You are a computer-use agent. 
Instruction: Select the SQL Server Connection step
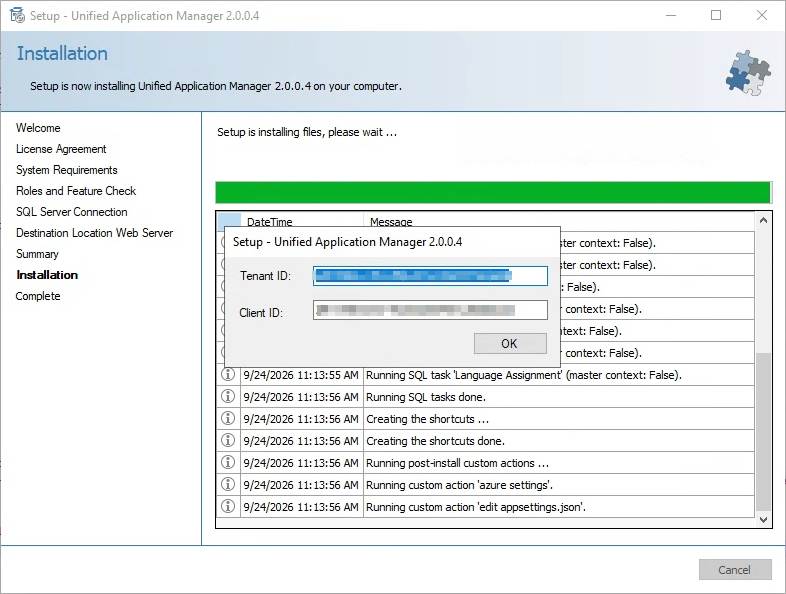coord(72,212)
